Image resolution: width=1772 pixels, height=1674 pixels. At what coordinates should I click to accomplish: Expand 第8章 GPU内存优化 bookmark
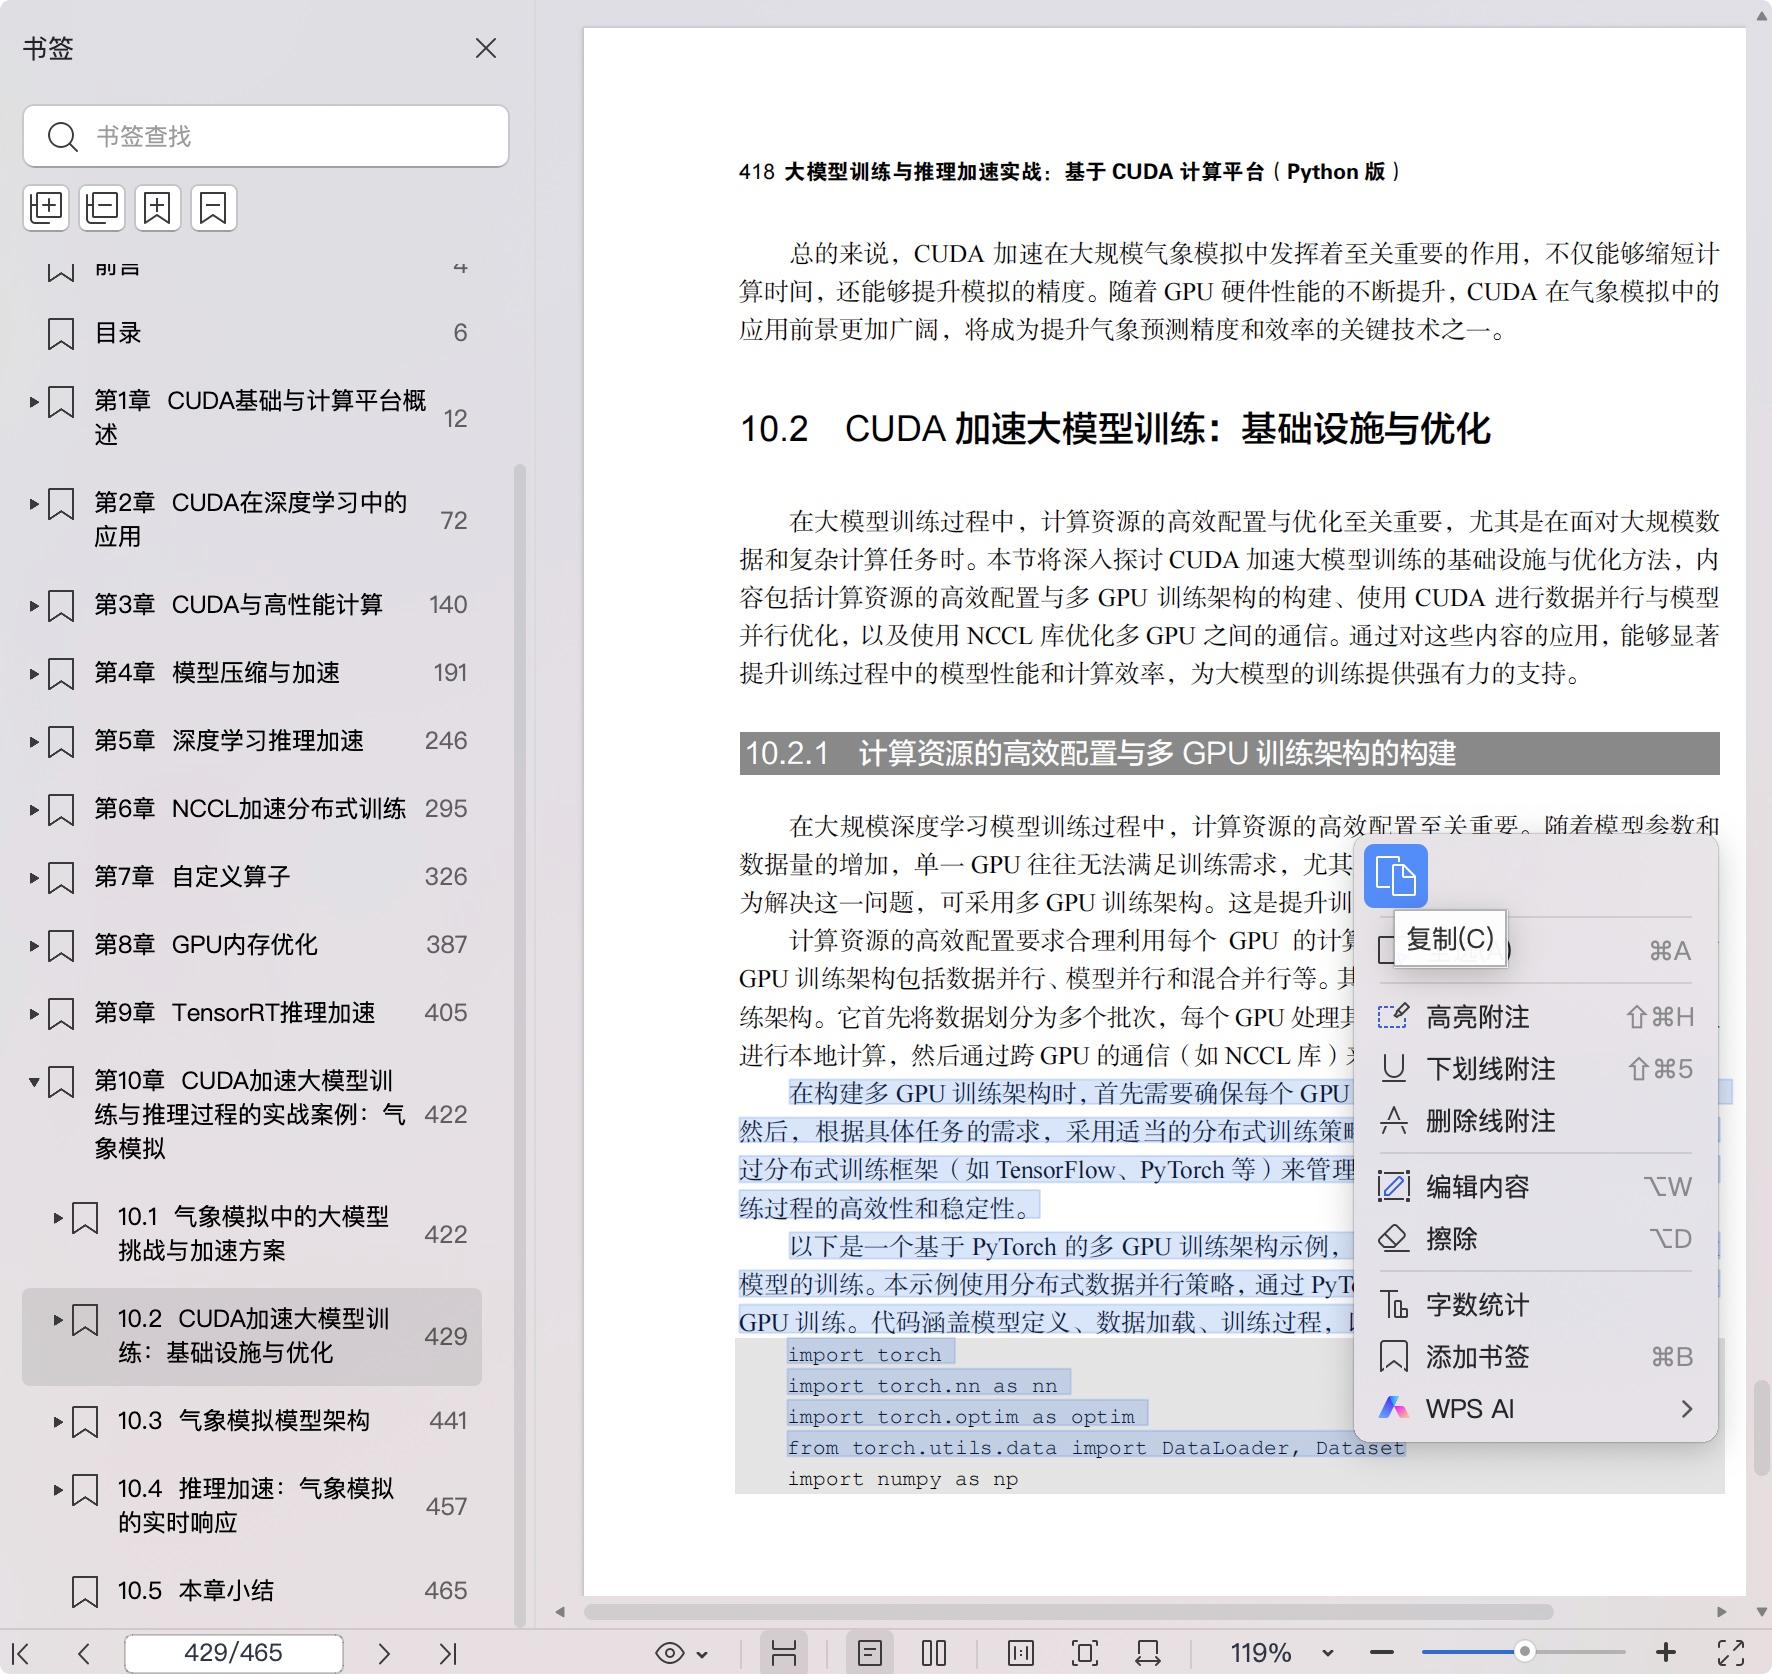pyautogui.click(x=34, y=945)
